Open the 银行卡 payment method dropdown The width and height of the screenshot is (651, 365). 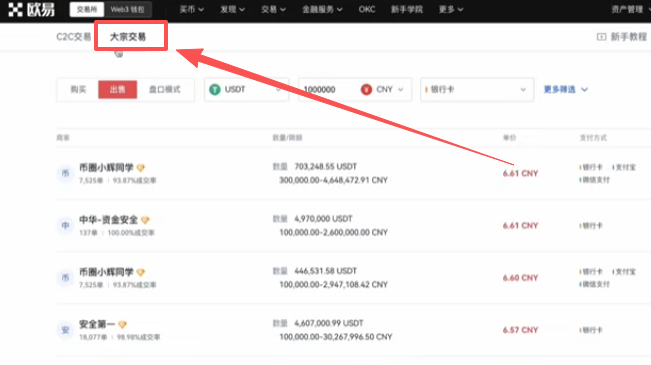(477, 89)
